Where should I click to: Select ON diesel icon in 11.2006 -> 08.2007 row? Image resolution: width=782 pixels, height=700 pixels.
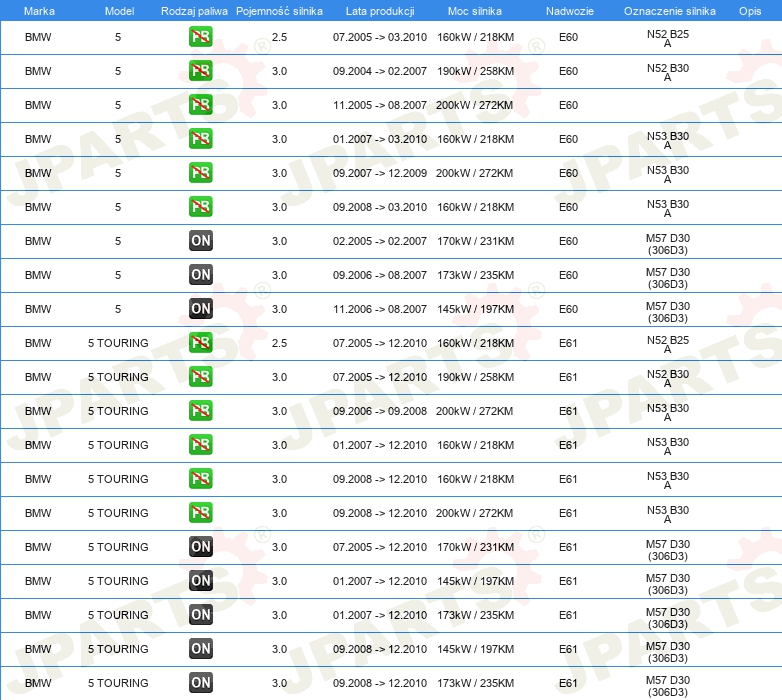201,309
